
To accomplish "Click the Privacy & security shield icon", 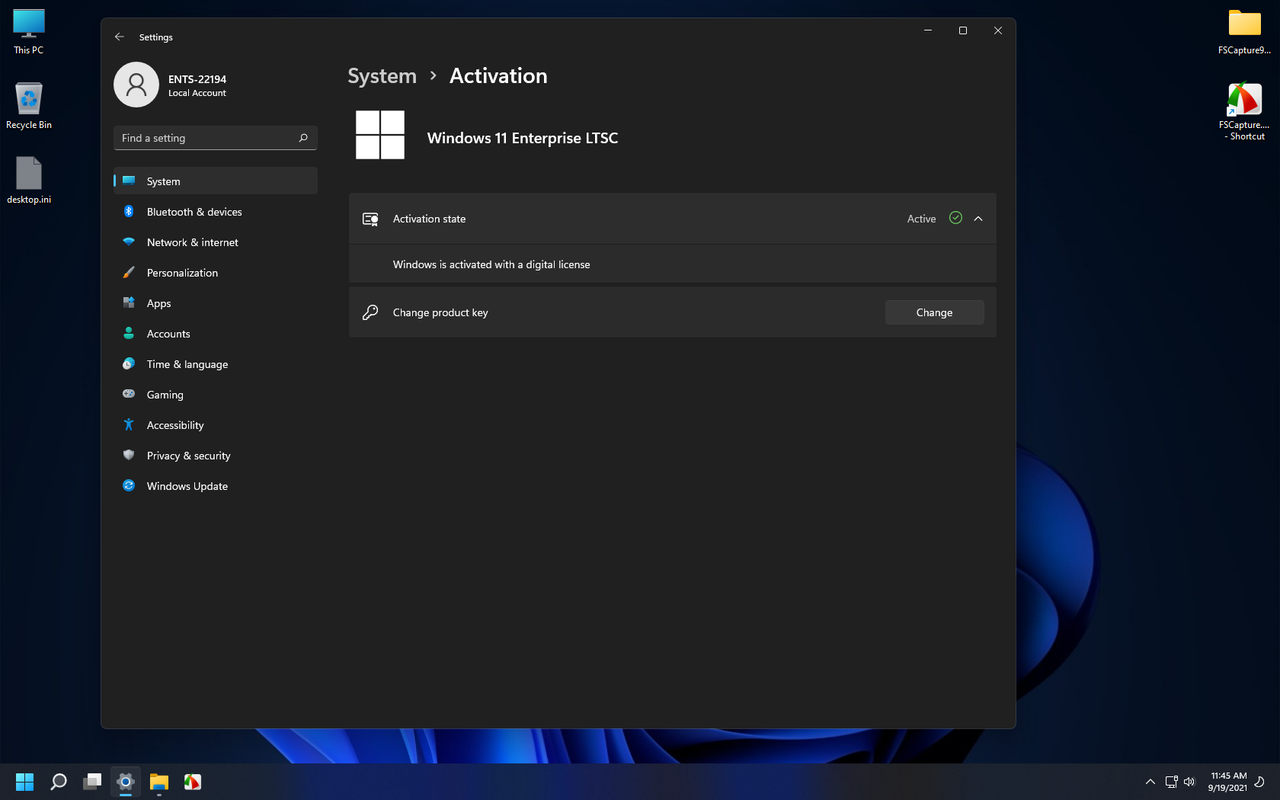I will (x=128, y=455).
